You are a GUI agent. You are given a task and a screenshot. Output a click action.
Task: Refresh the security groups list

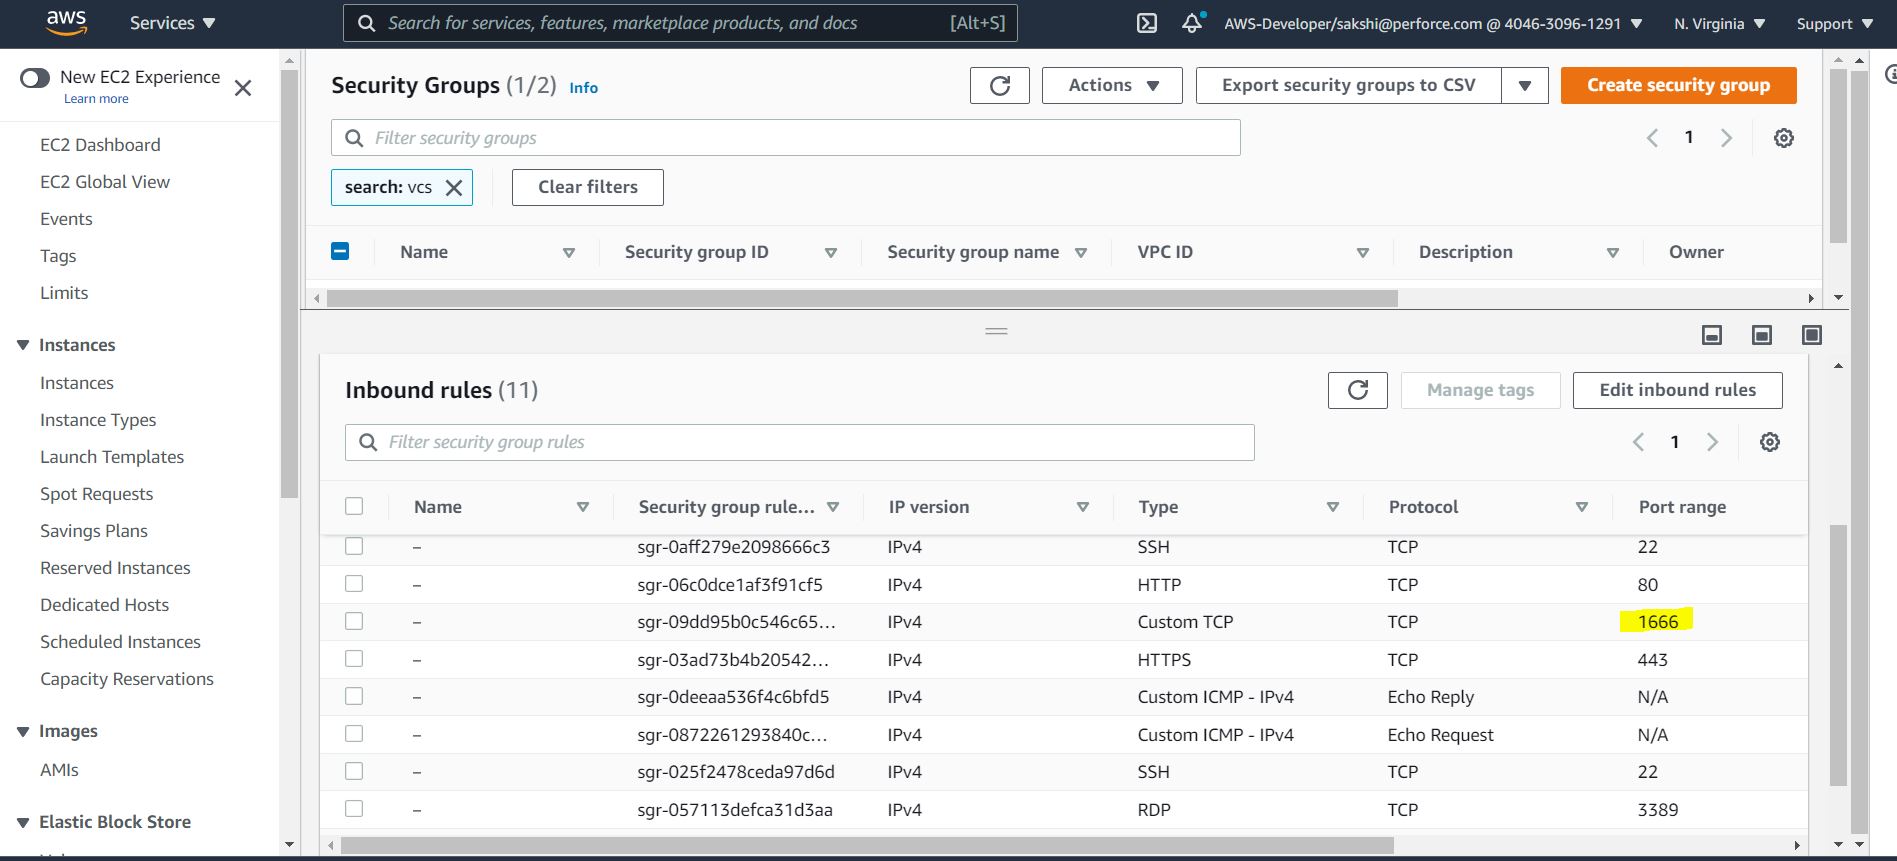pyautogui.click(x=999, y=86)
